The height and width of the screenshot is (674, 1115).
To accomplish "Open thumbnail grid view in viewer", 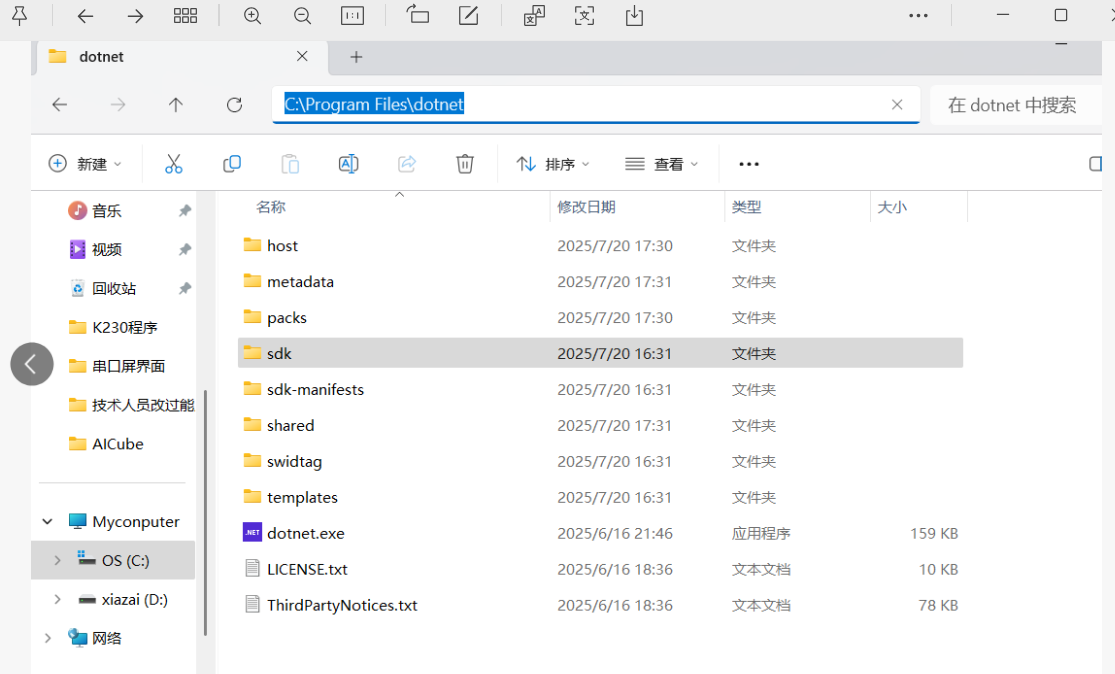I will click(186, 16).
